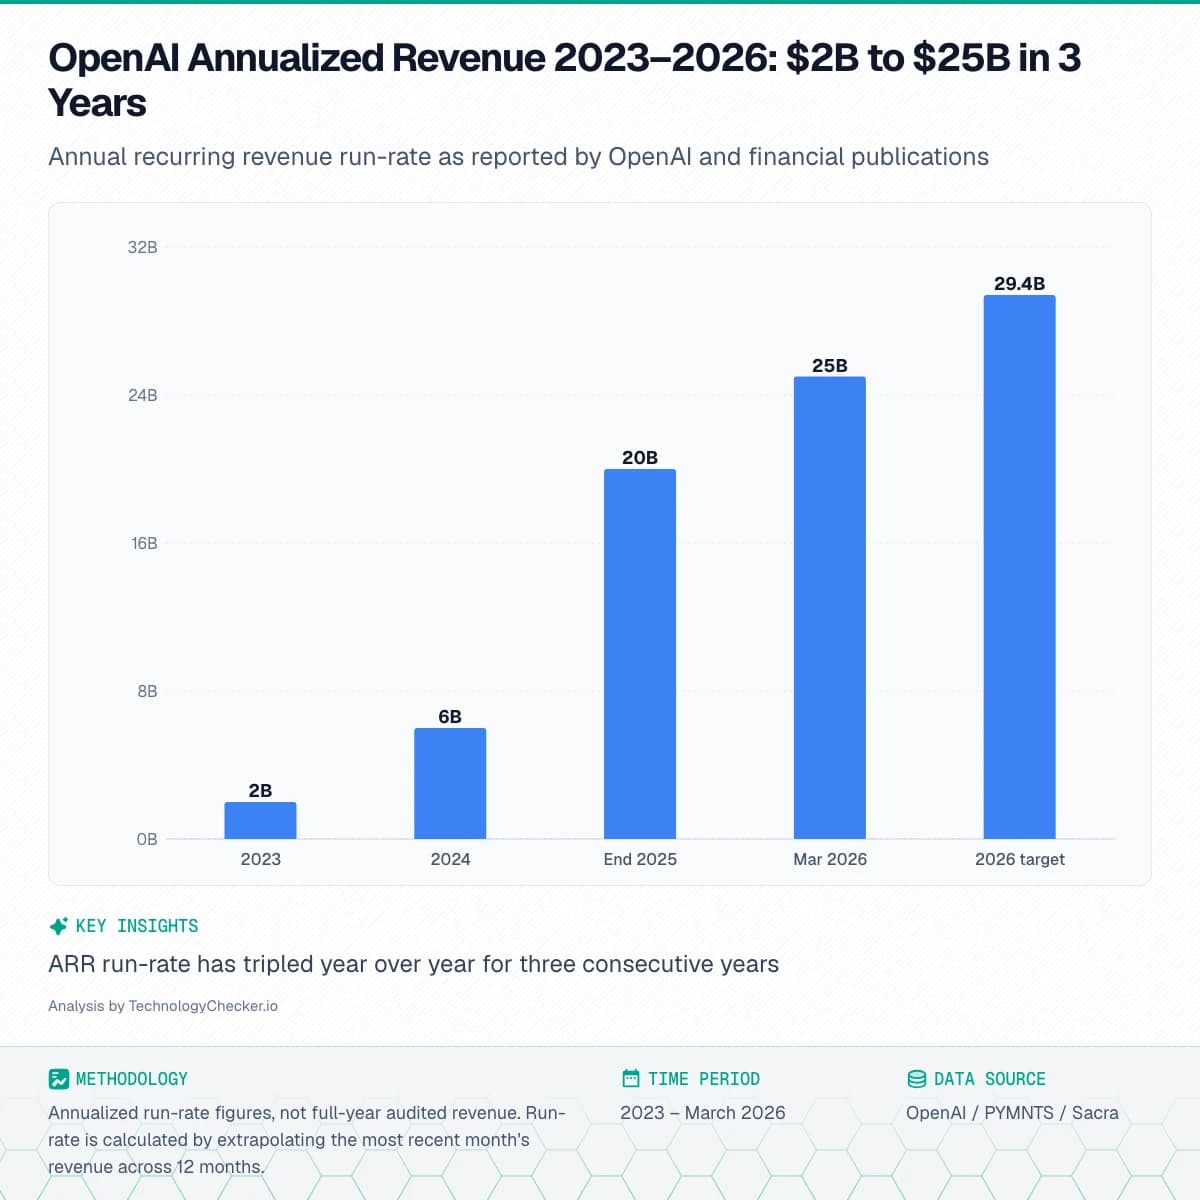Click the 6B value label
This screenshot has height=1200, width=1200.
(450, 716)
